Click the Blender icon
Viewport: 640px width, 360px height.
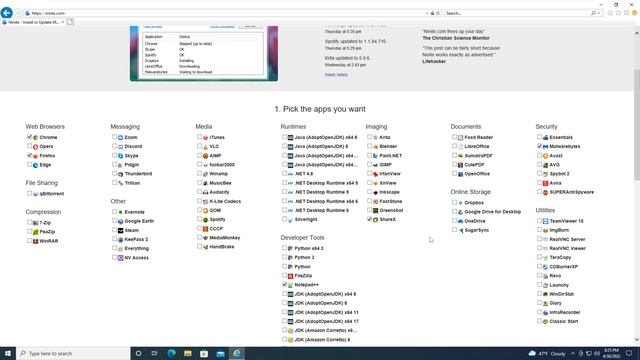point(376,147)
